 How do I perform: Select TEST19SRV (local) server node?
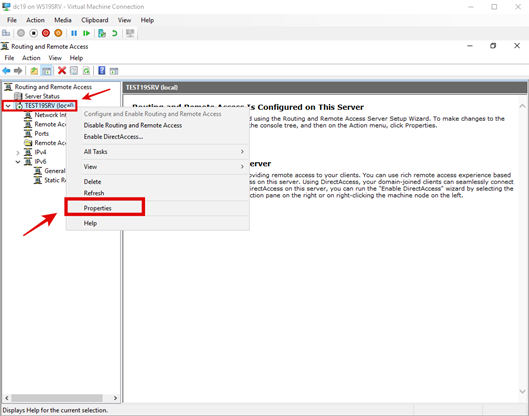(49, 106)
